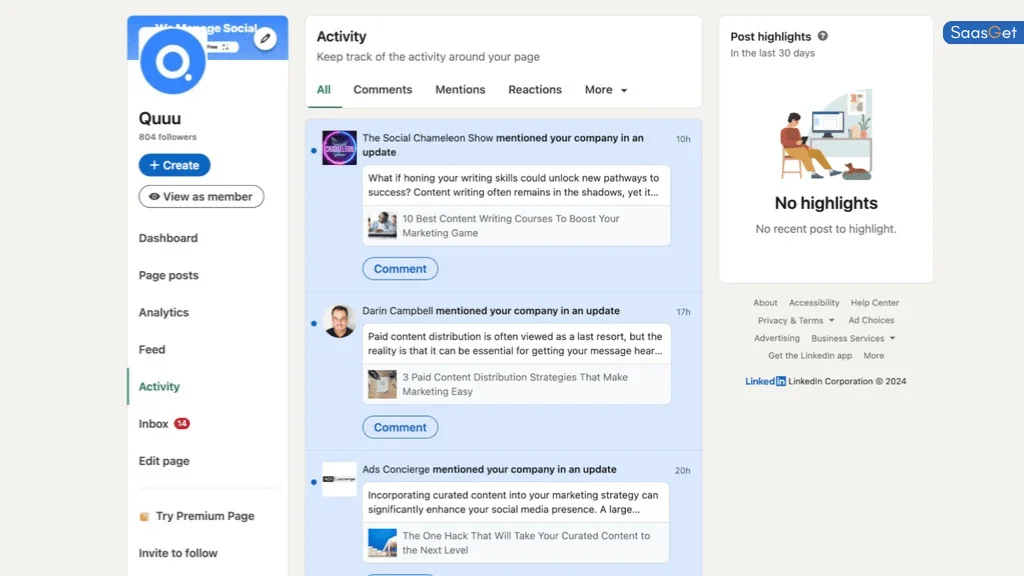
Task: Open the Quuu page logo
Action: 172,61
